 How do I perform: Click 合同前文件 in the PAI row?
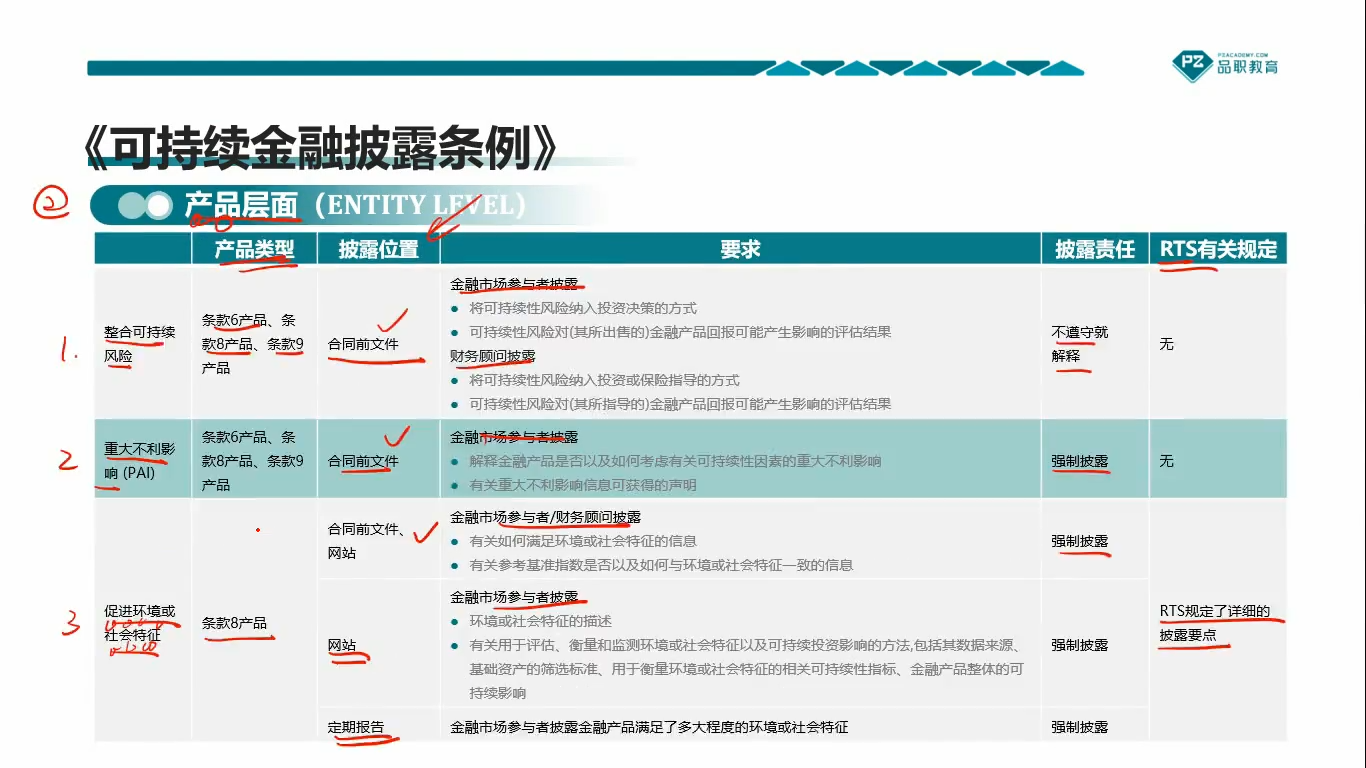coord(363,461)
